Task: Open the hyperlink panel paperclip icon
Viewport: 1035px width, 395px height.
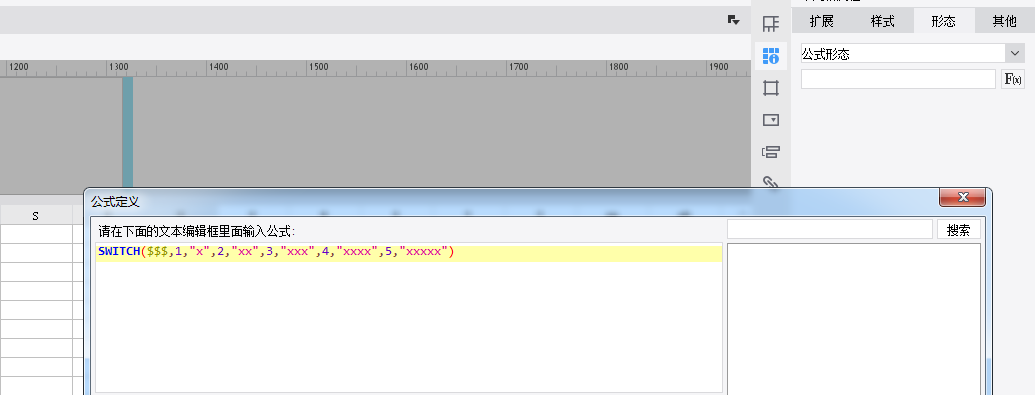Action: coord(770,181)
